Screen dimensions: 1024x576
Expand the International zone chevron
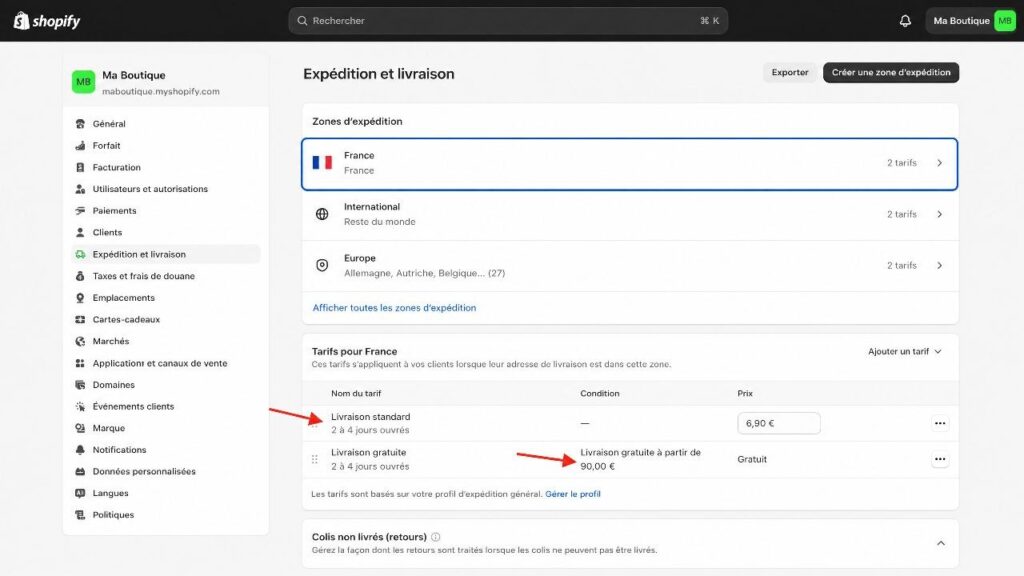coord(940,214)
